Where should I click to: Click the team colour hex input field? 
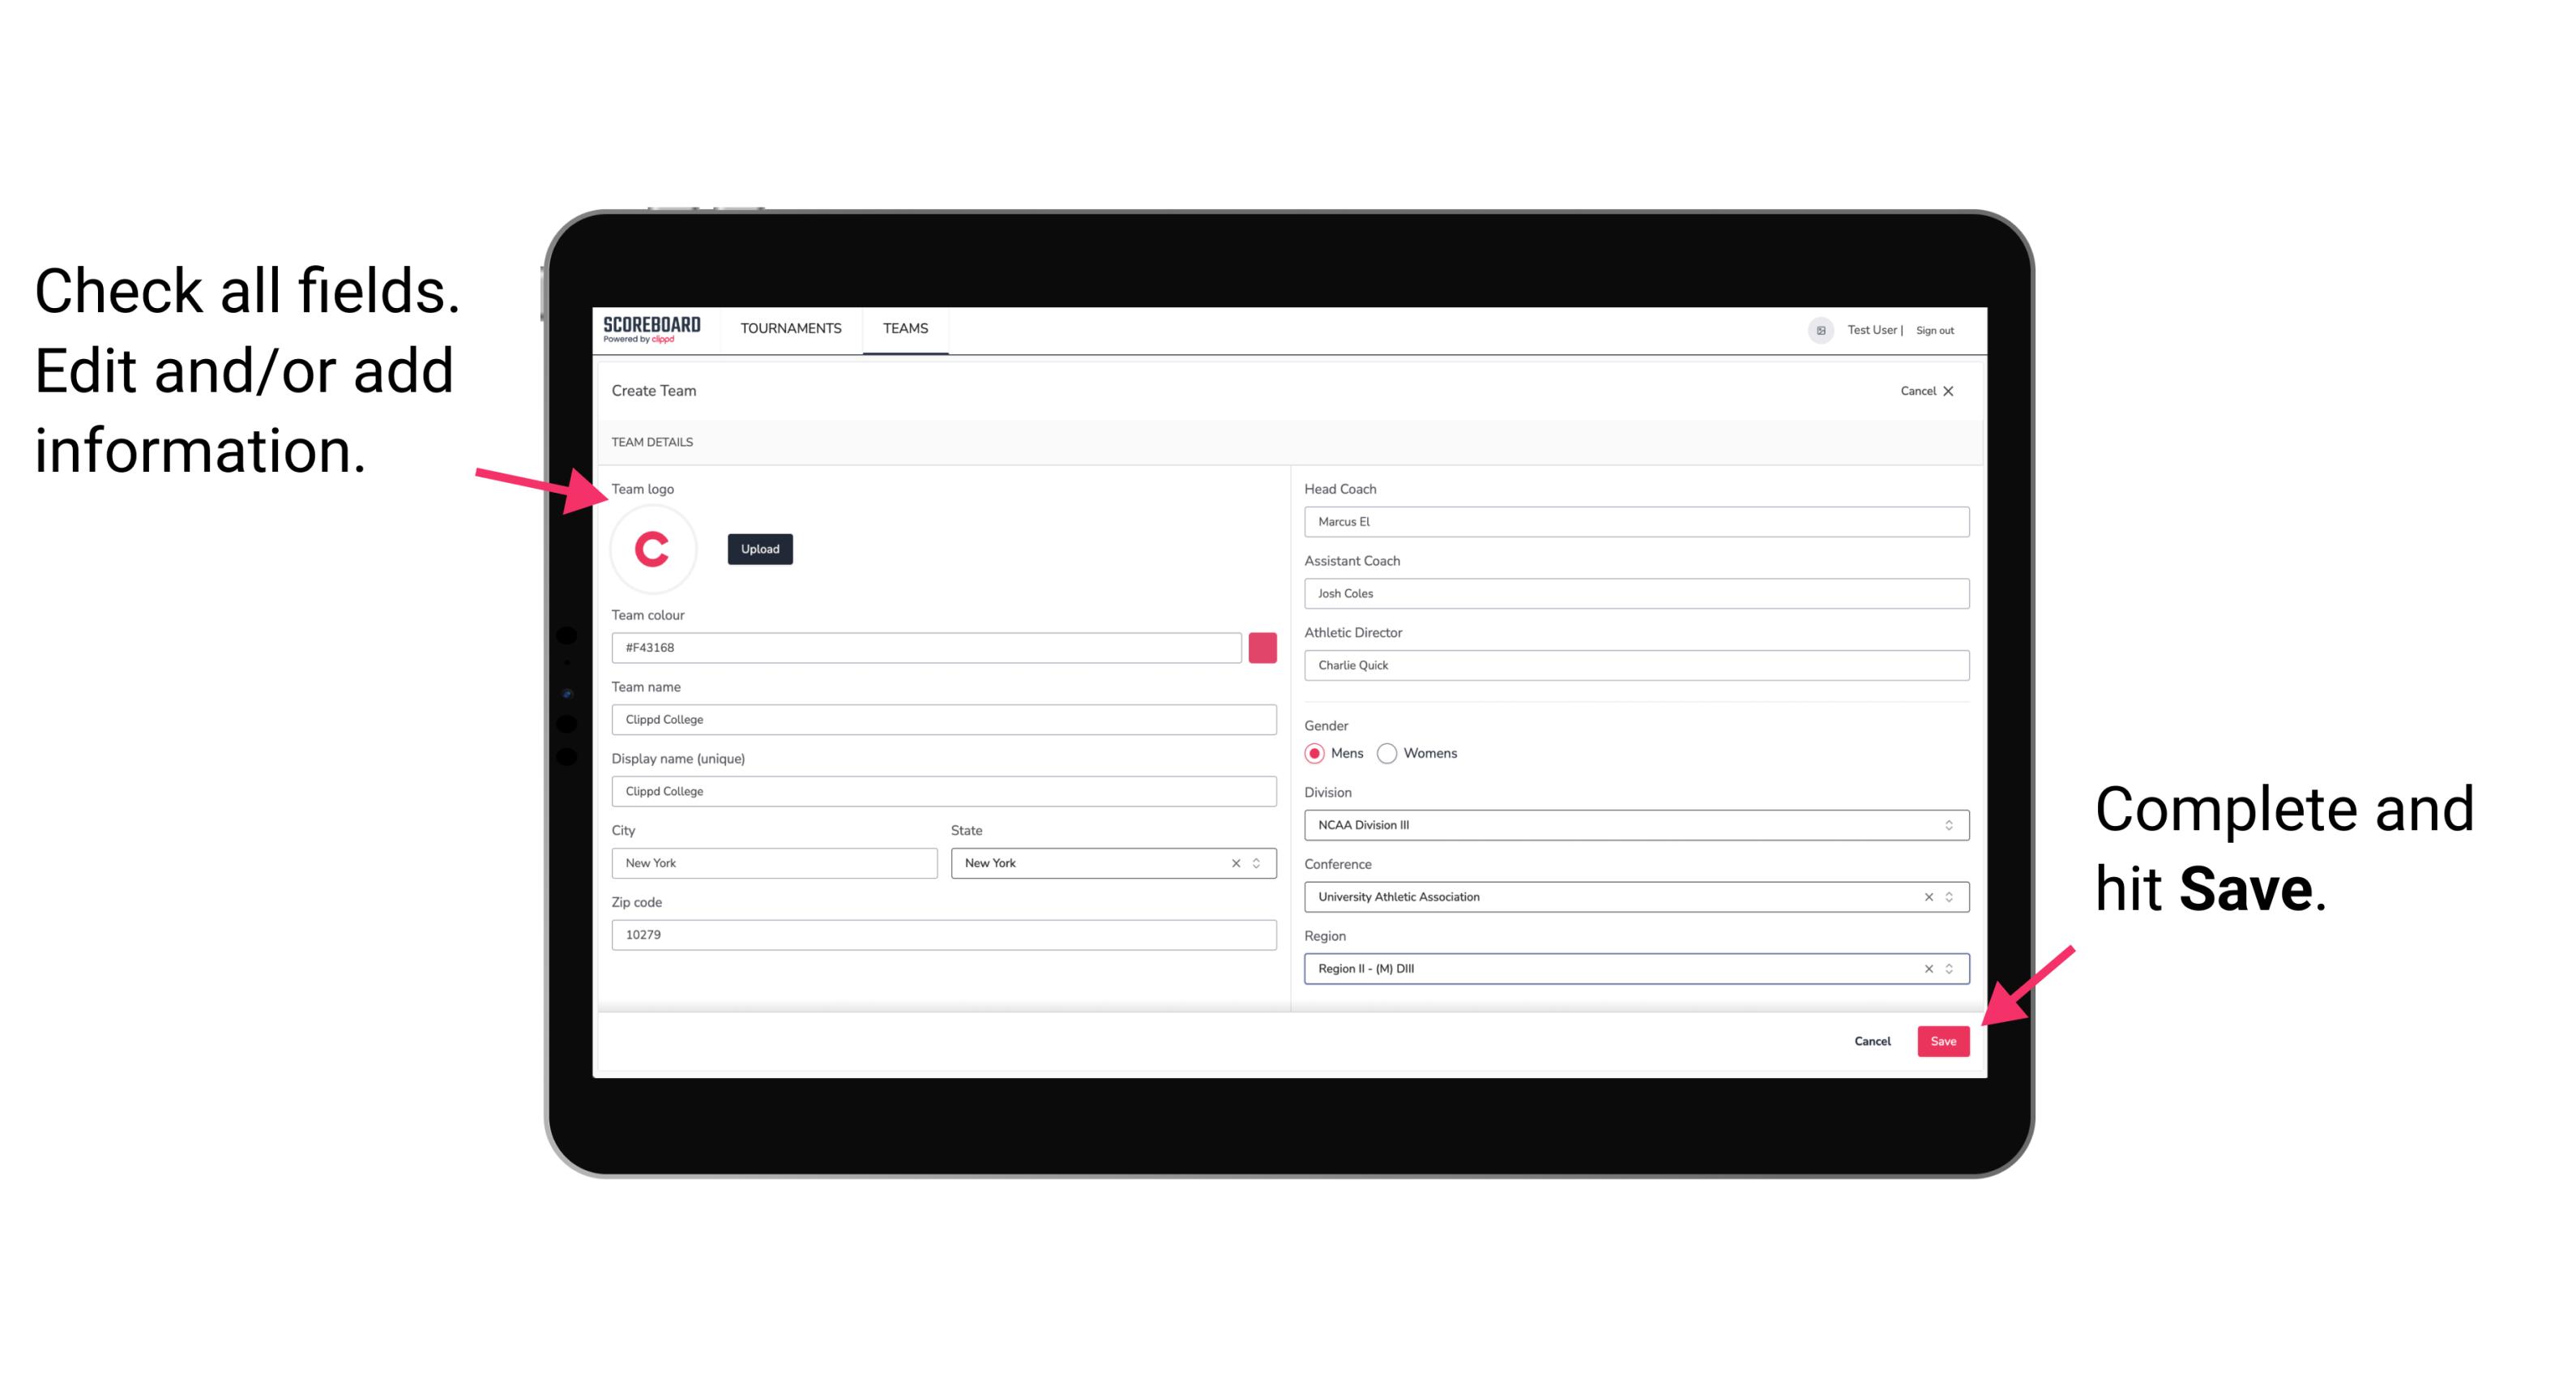926,647
